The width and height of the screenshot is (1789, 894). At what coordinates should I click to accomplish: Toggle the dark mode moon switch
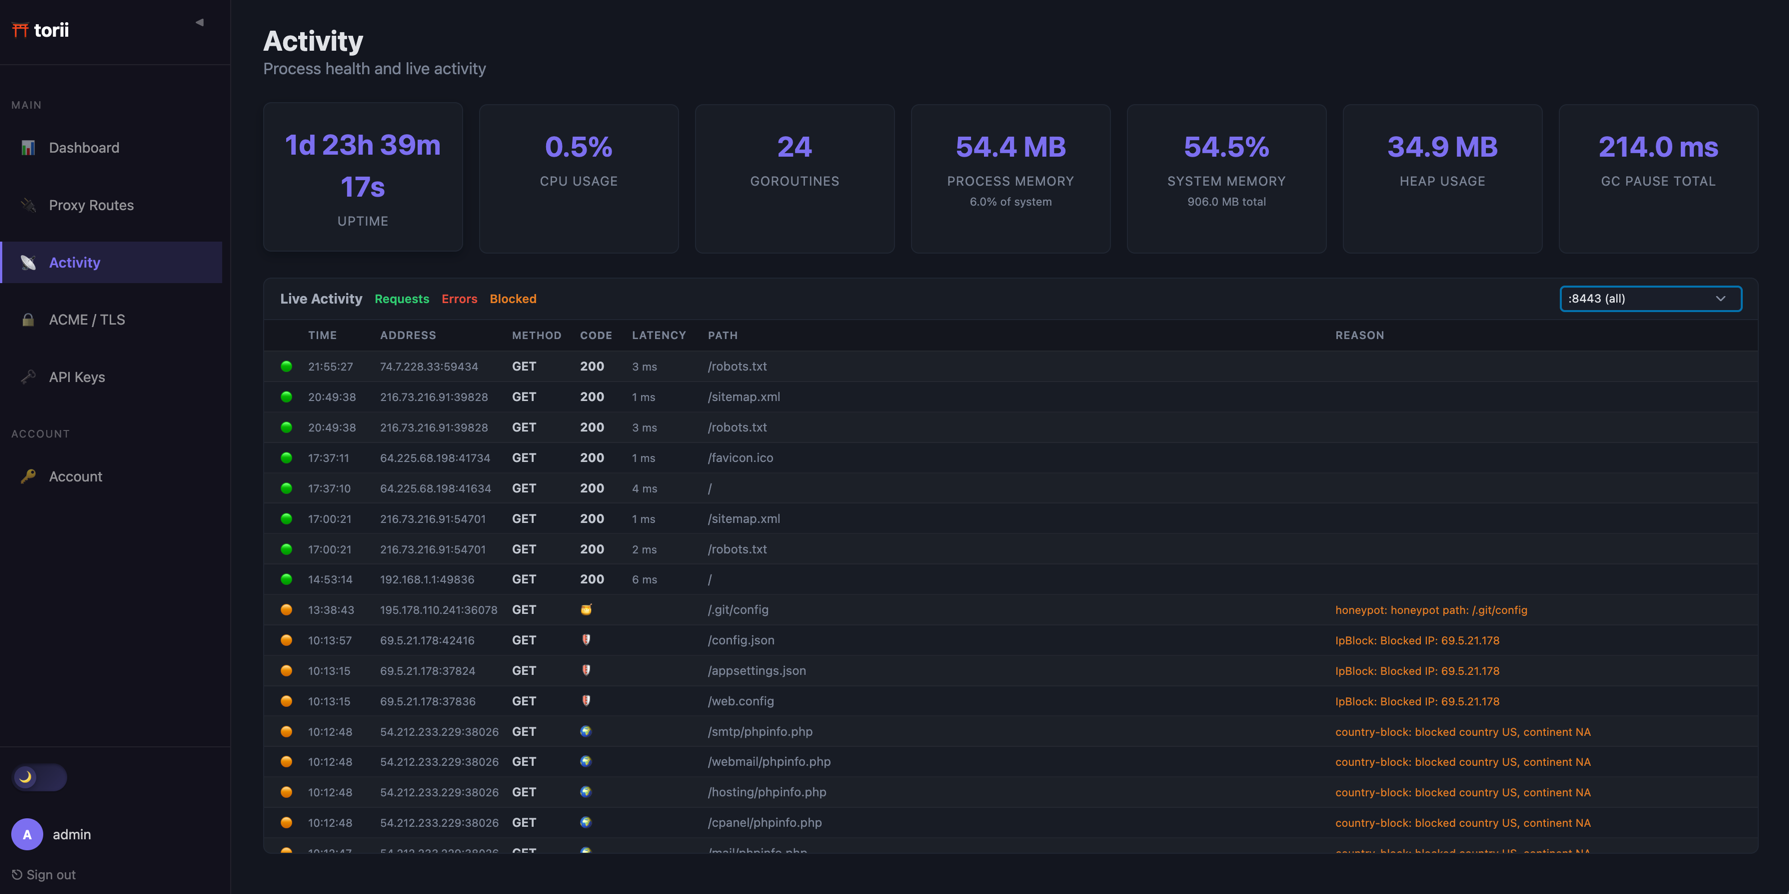39,777
